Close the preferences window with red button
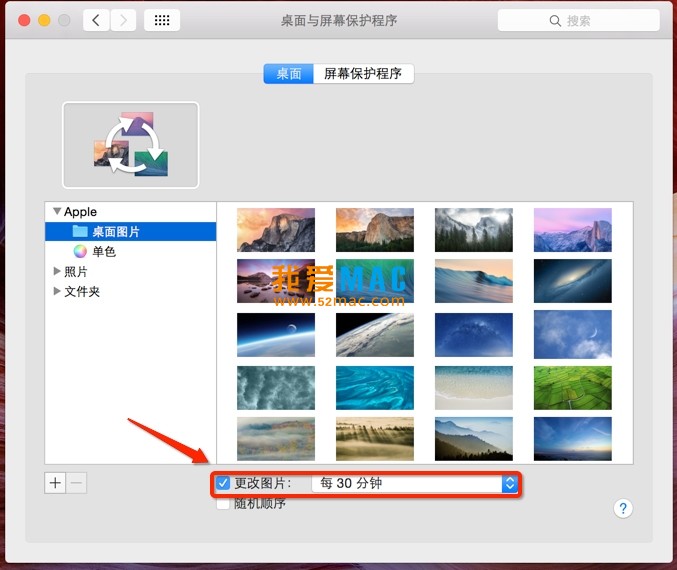 pyautogui.click(x=24, y=20)
